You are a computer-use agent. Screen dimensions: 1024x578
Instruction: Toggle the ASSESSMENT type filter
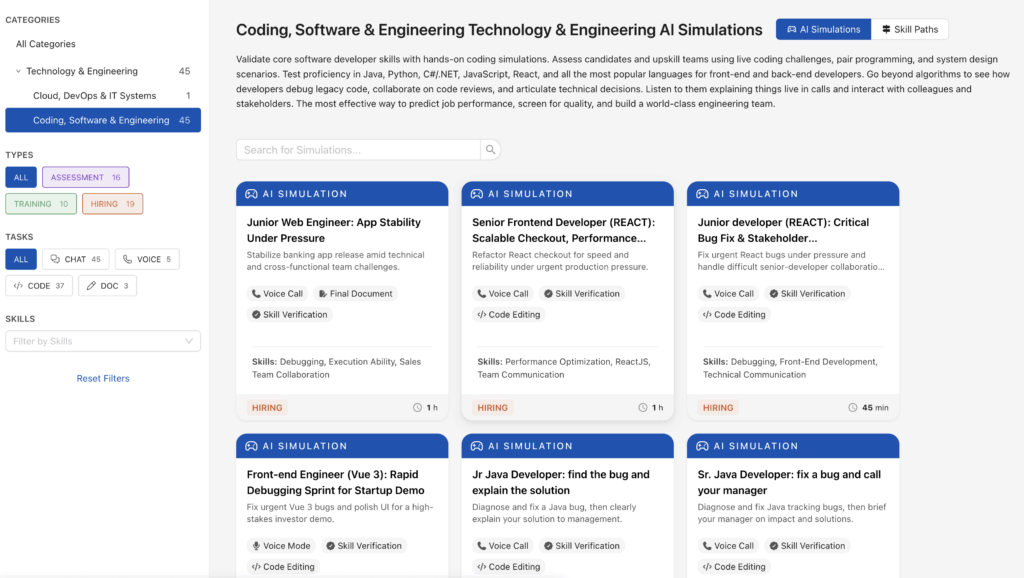click(x=85, y=177)
